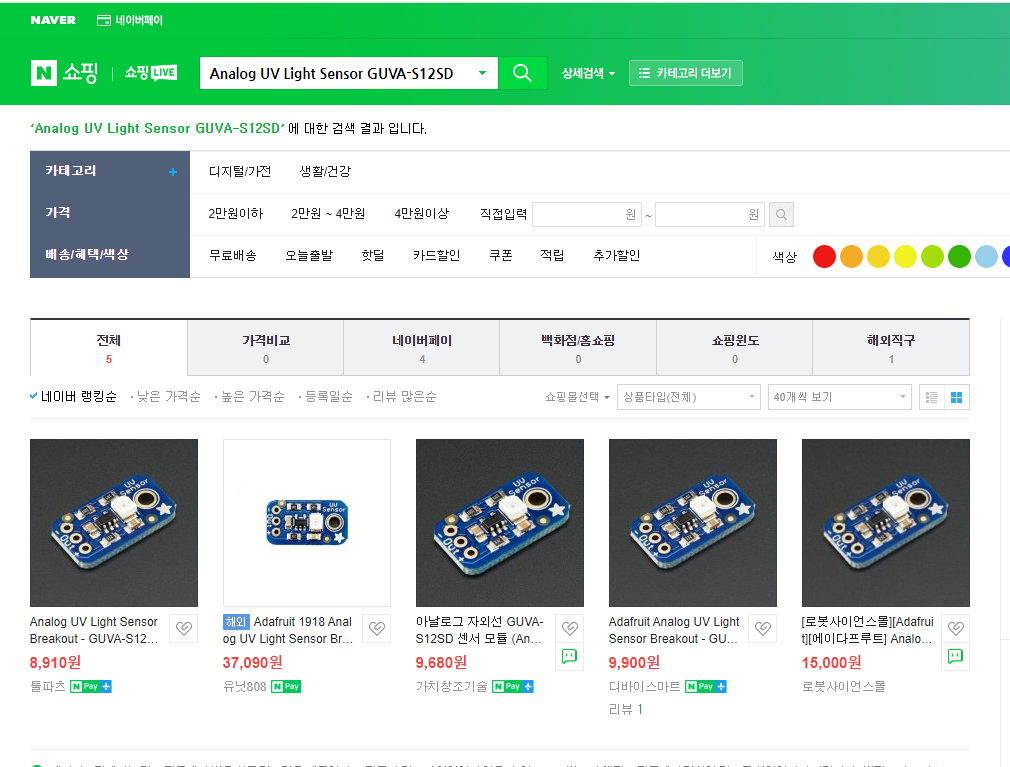Click N Pay badge next to 가치창조기술
Screen dimensions: 1010x767
pyautogui.click(x=512, y=687)
